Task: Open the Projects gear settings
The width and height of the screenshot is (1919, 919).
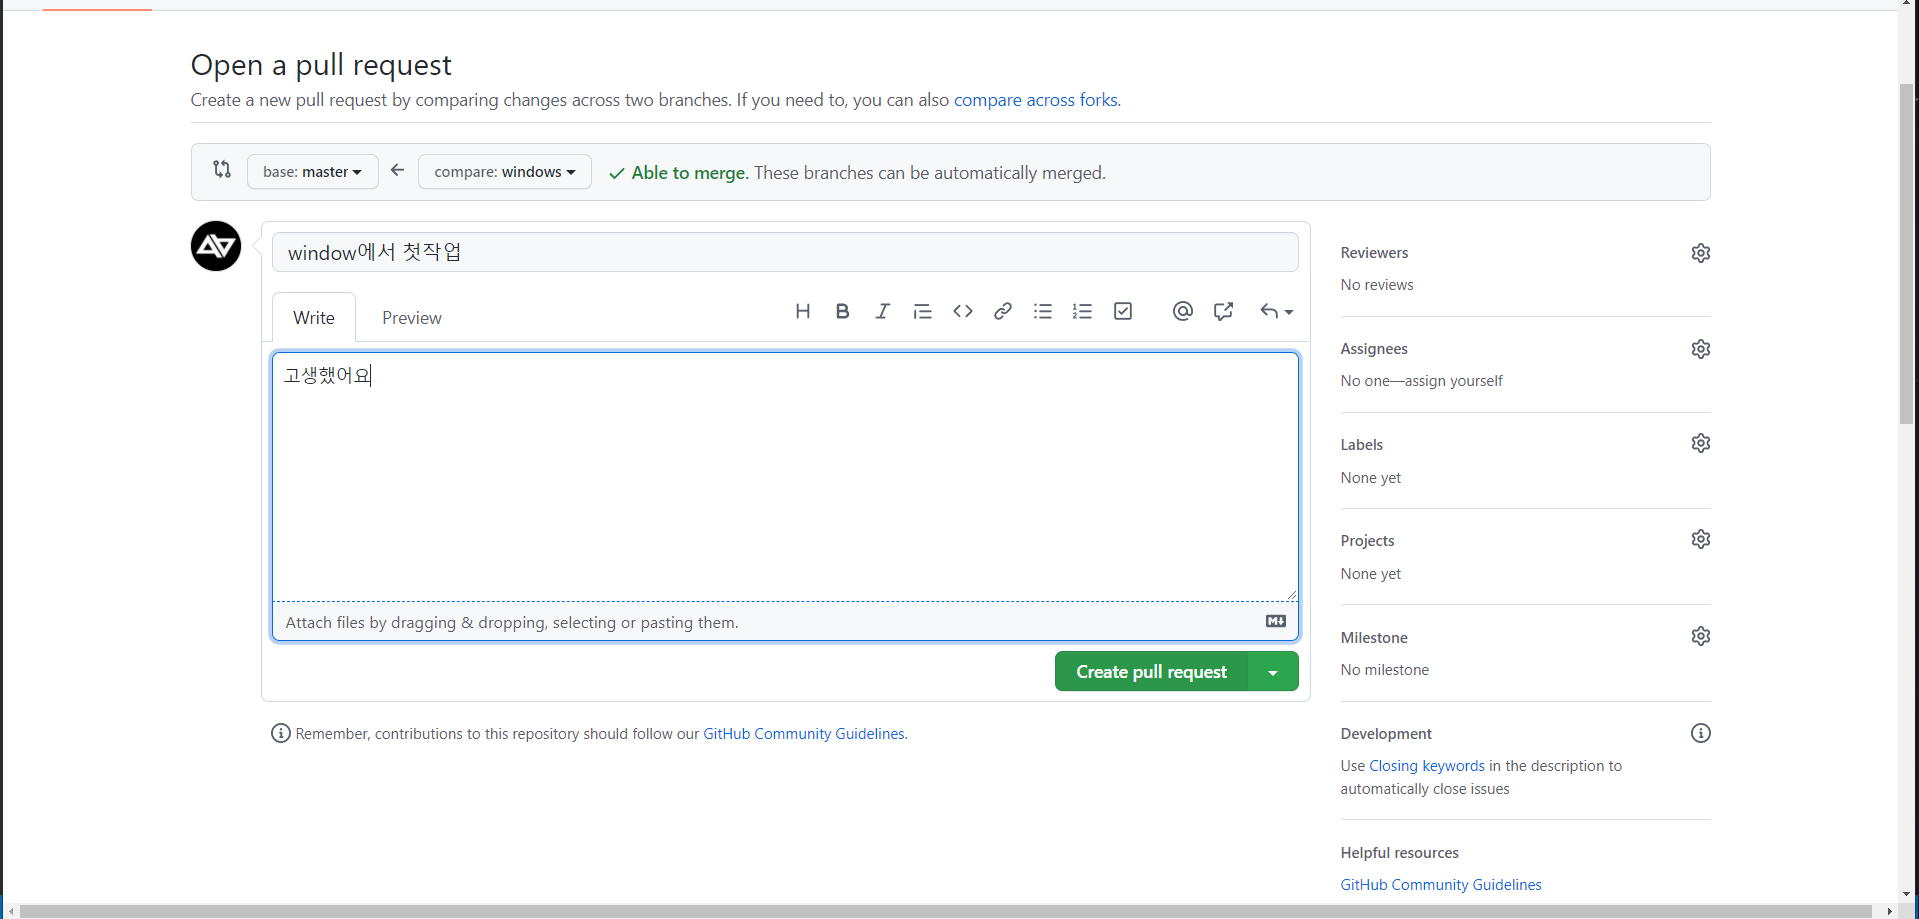Action: [x=1700, y=539]
